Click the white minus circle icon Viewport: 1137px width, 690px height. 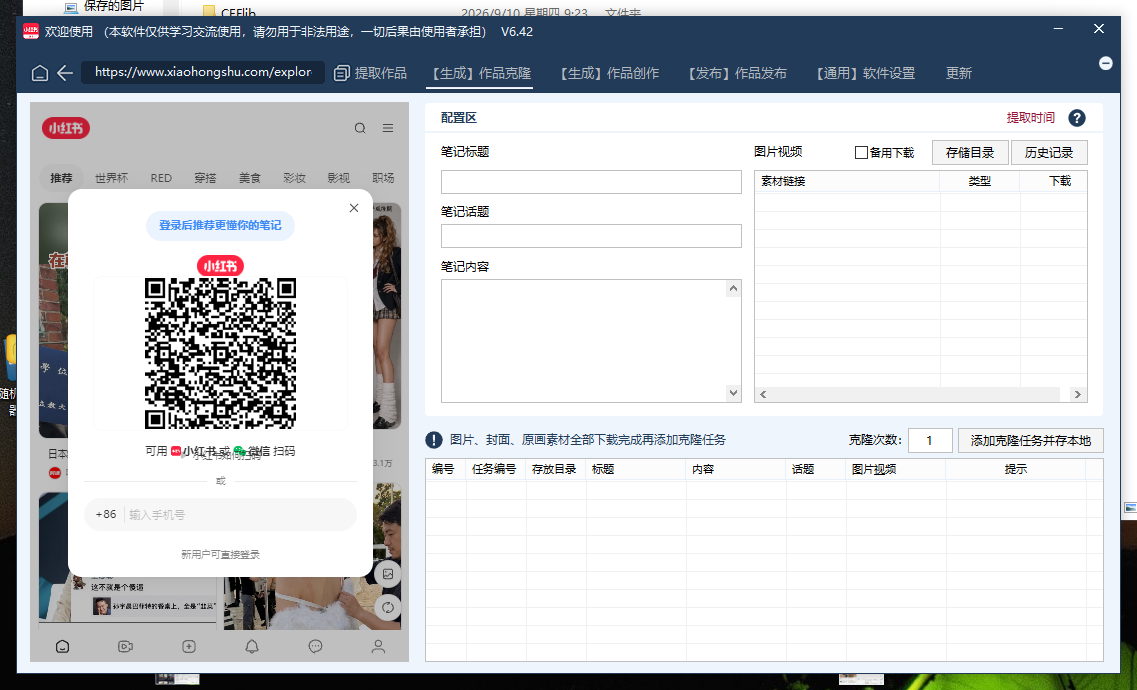[1106, 63]
